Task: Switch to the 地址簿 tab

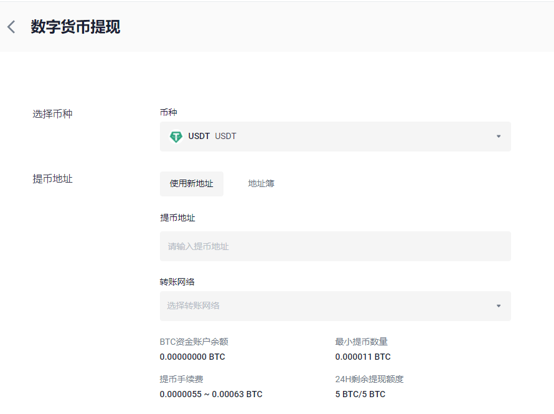Action: click(261, 184)
